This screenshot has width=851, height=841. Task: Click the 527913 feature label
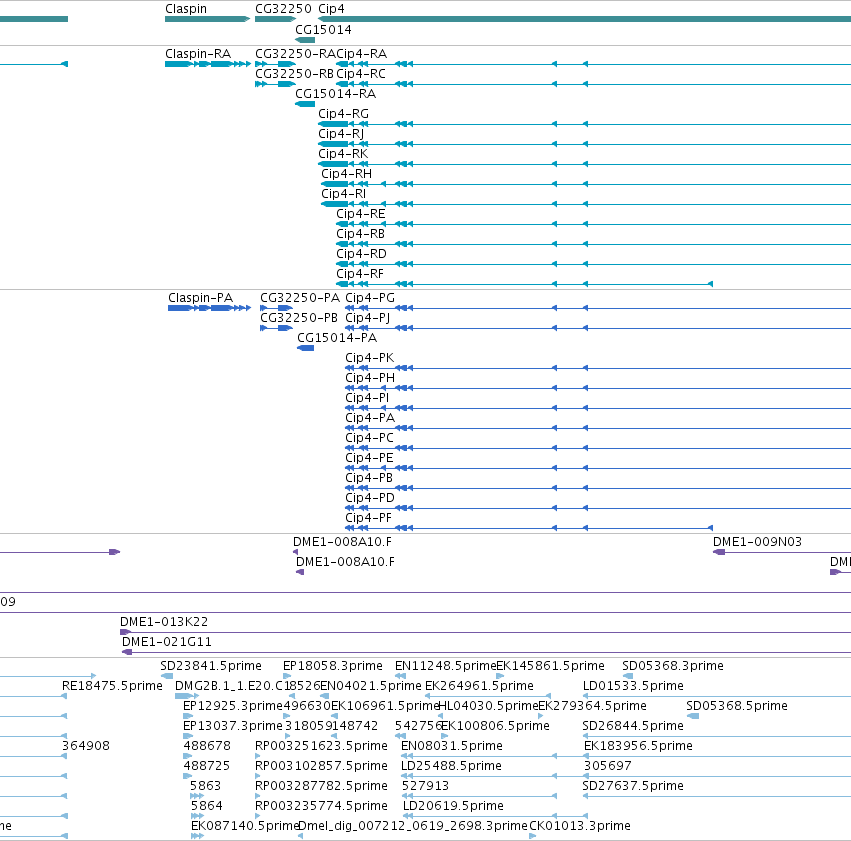[426, 786]
